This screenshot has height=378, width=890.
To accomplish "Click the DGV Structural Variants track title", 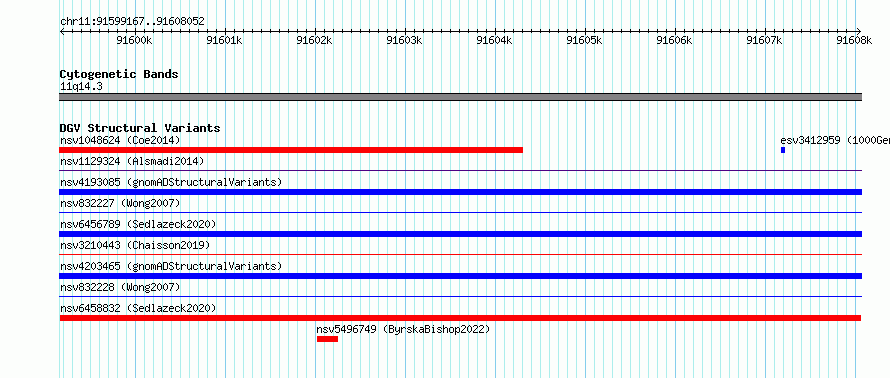I will [140, 128].
